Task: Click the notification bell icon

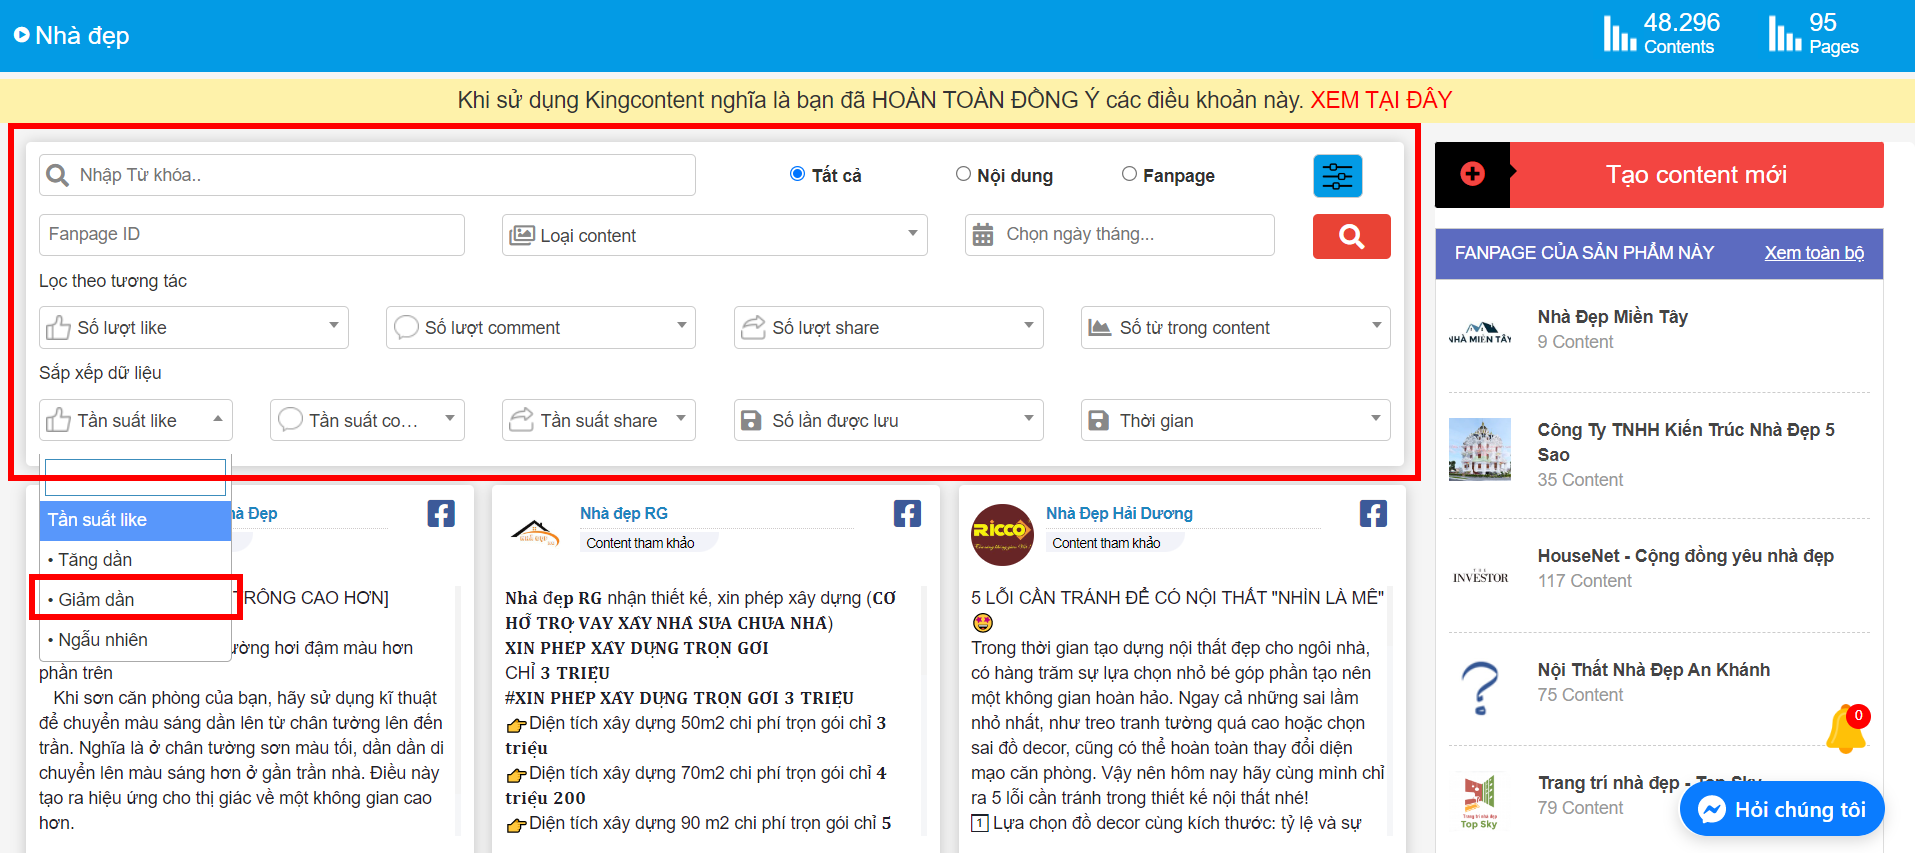Action: point(1846,730)
